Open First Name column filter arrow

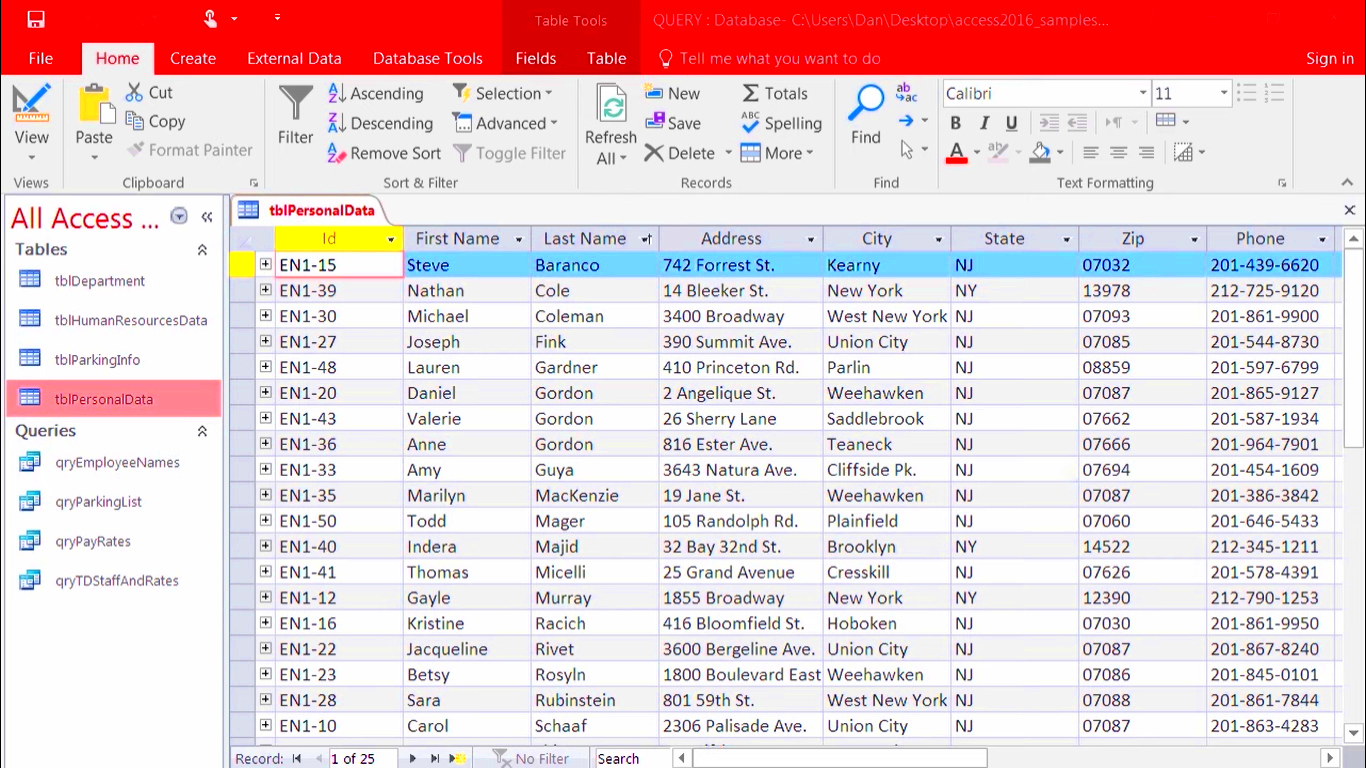coord(518,239)
